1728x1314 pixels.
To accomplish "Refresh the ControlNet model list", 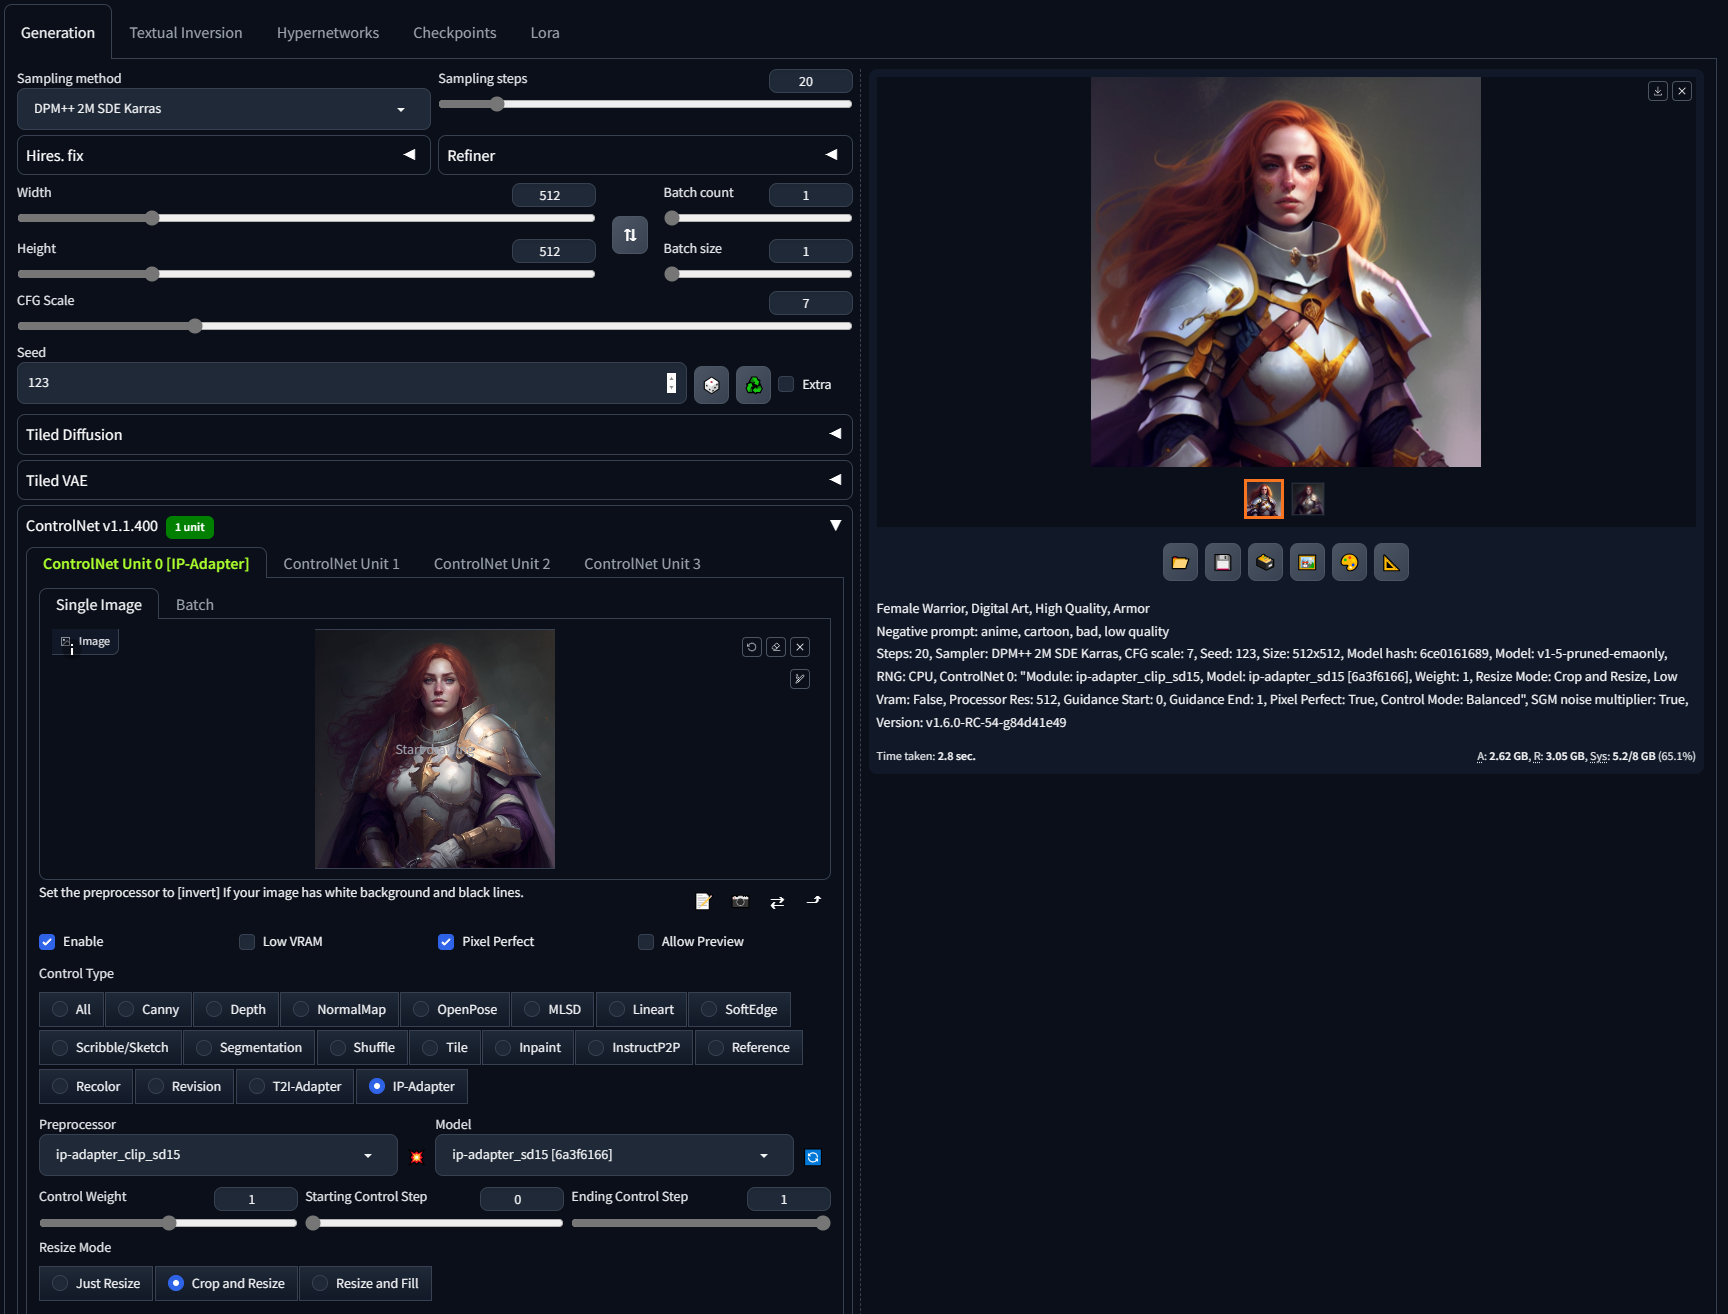I will (813, 1157).
